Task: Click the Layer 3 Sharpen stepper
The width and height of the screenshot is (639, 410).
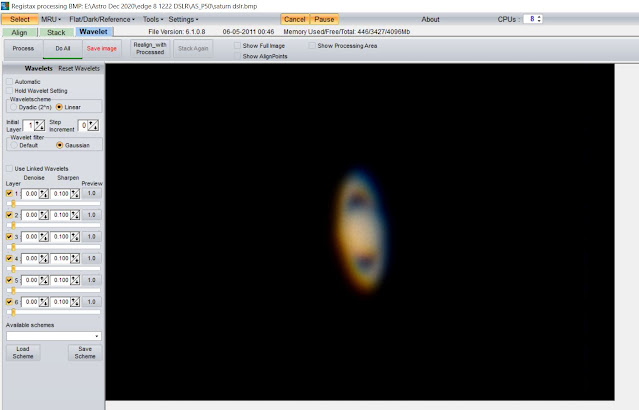Action: pos(75,236)
